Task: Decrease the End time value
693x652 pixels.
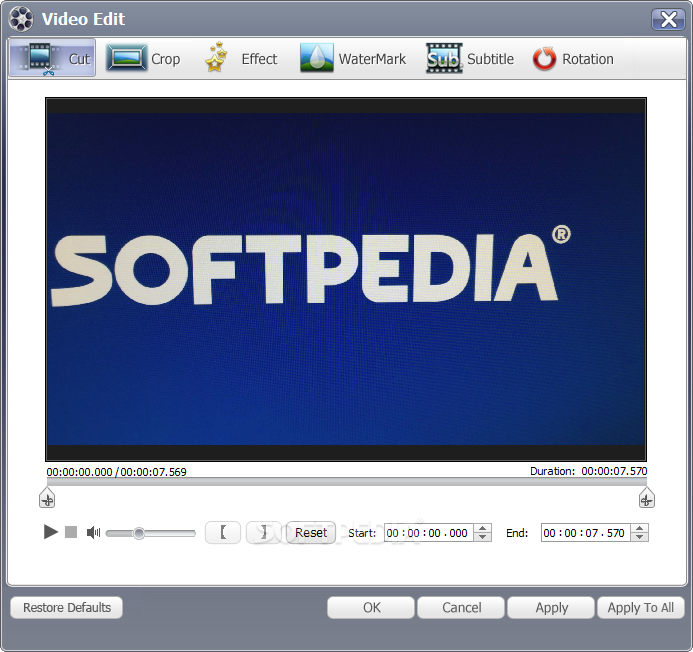Action: [x=640, y=537]
